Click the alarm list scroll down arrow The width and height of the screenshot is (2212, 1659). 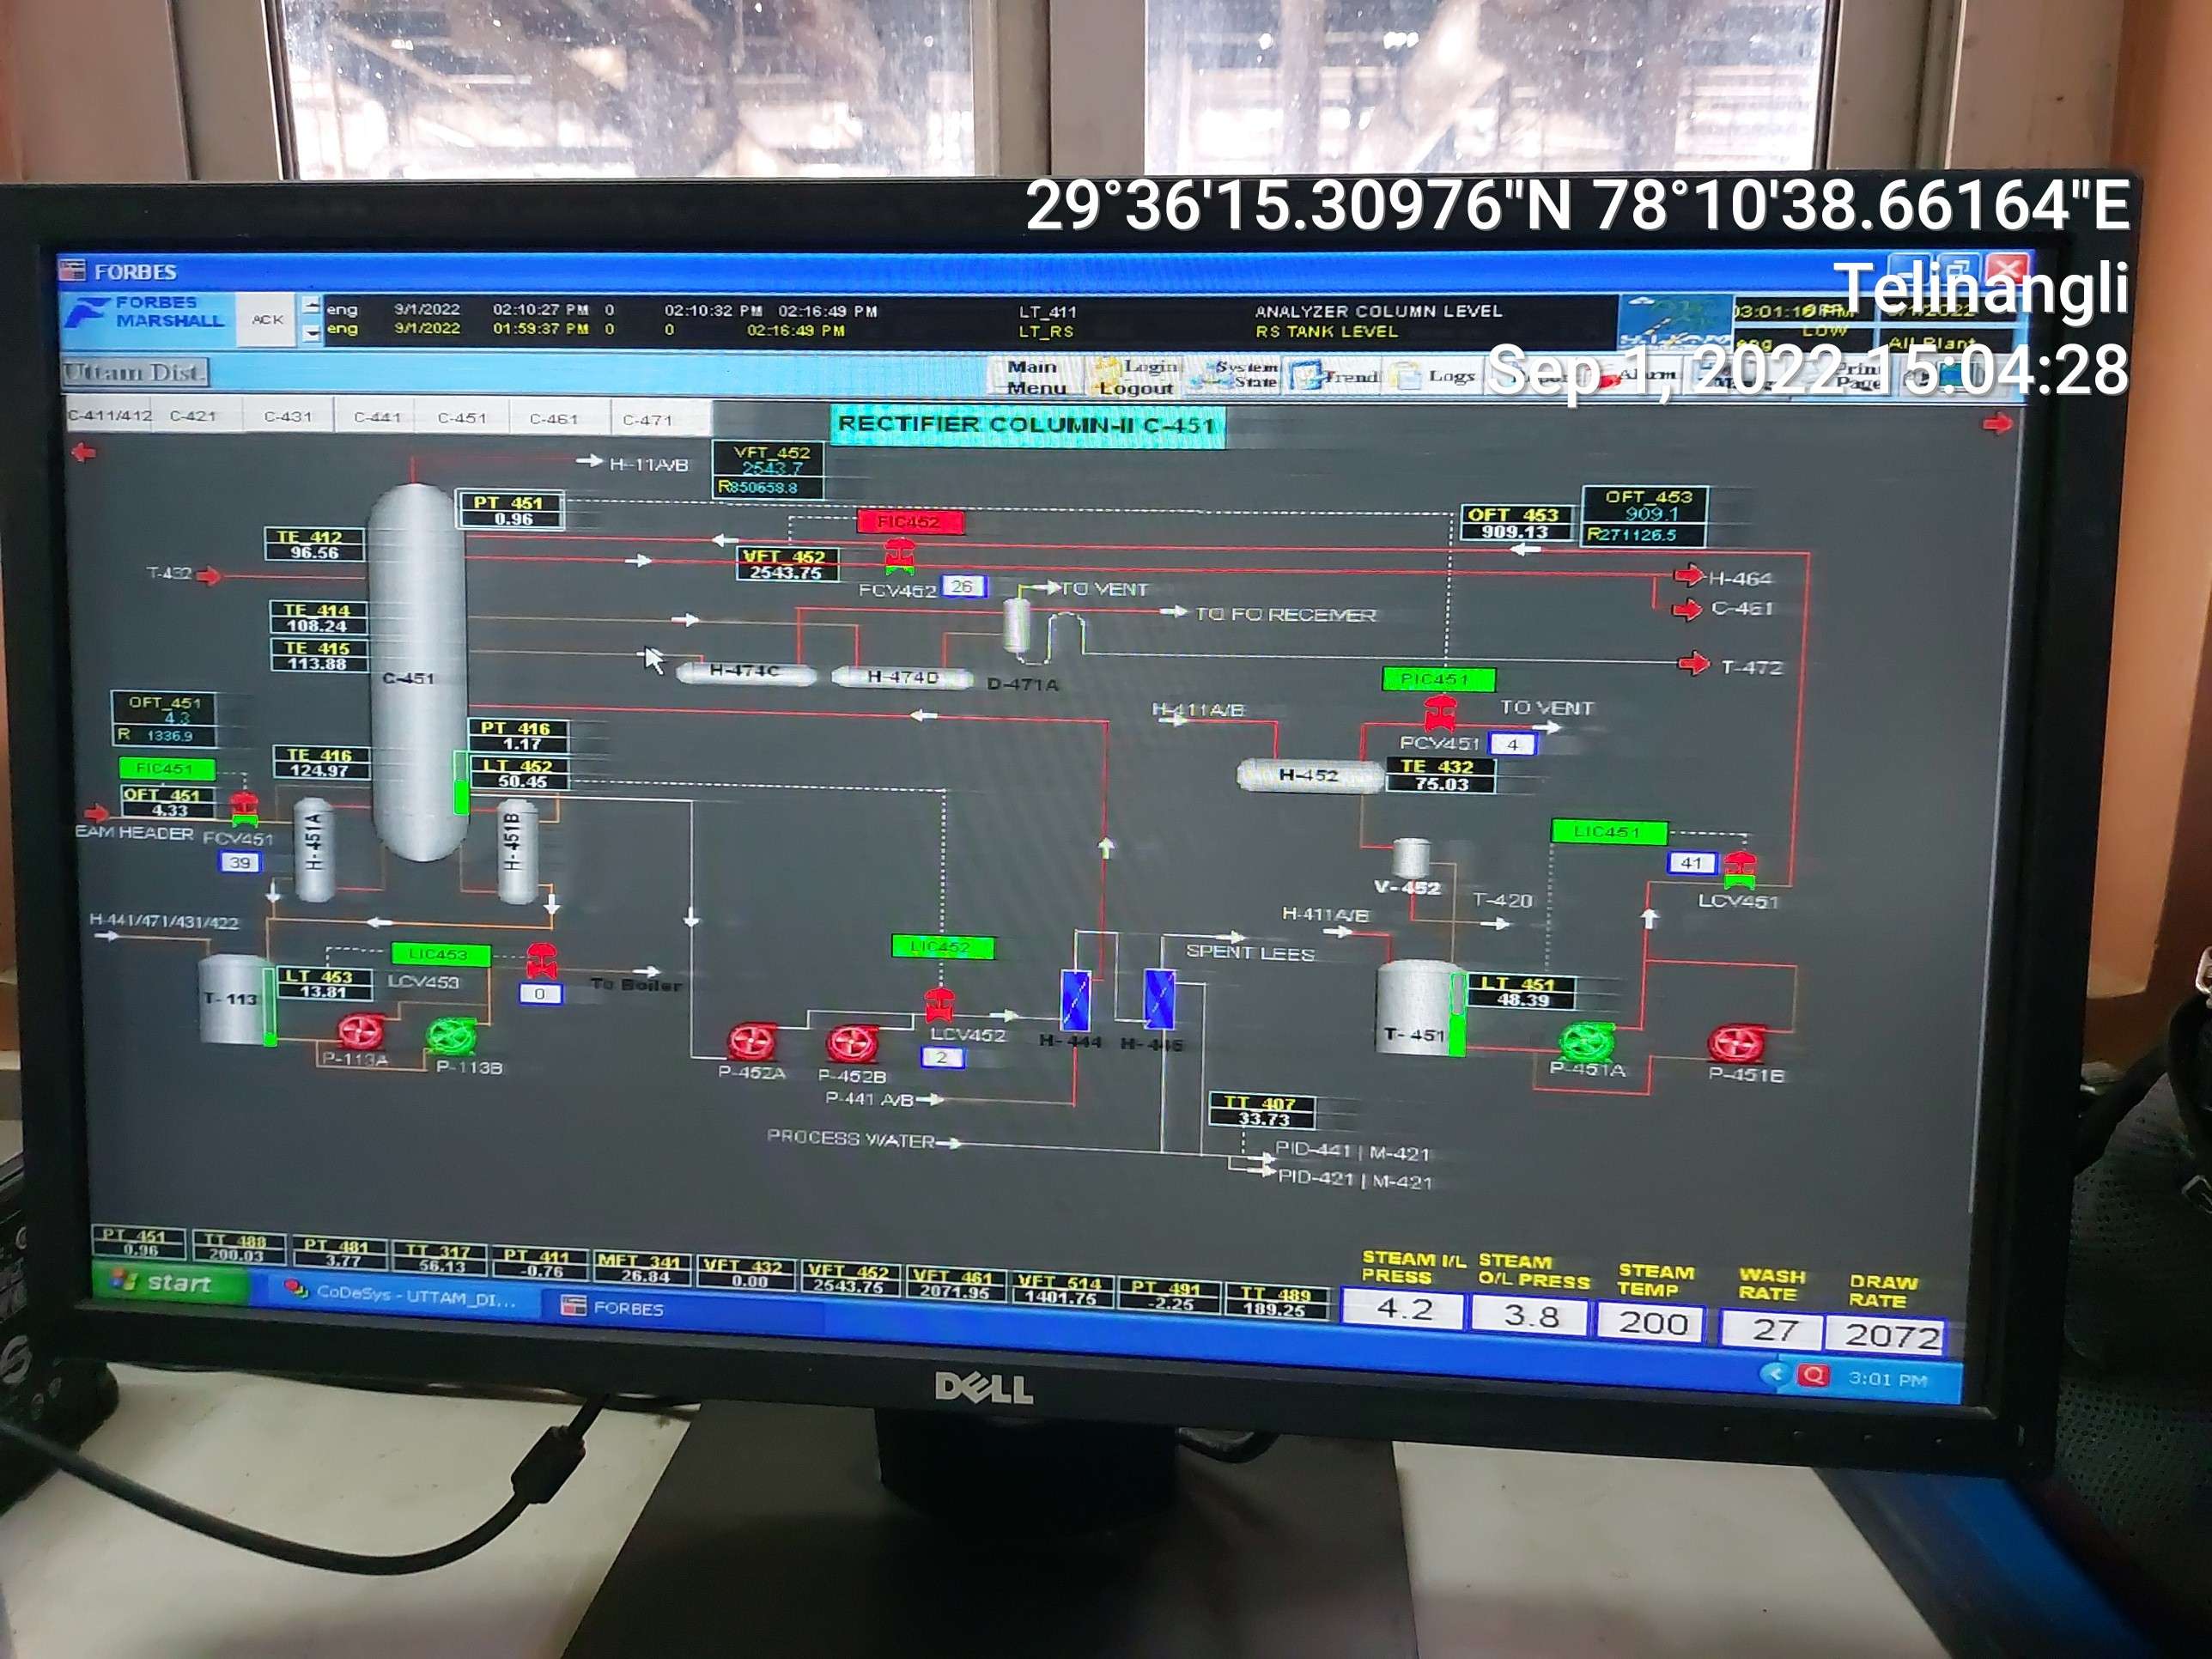[x=312, y=333]
